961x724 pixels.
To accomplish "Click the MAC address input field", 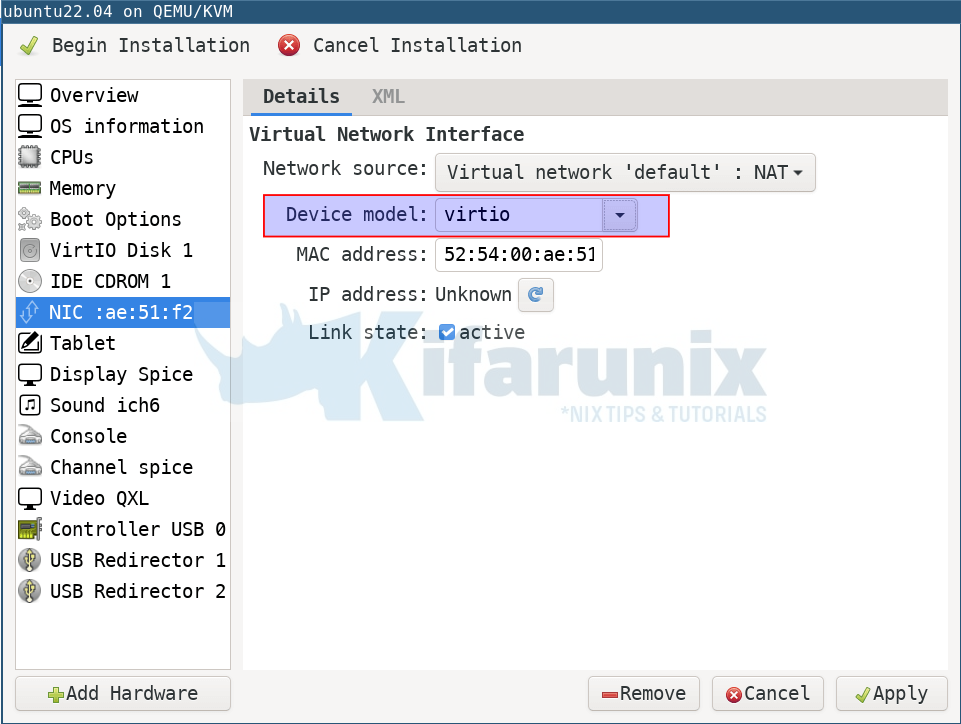I will [x=518, y=254].
